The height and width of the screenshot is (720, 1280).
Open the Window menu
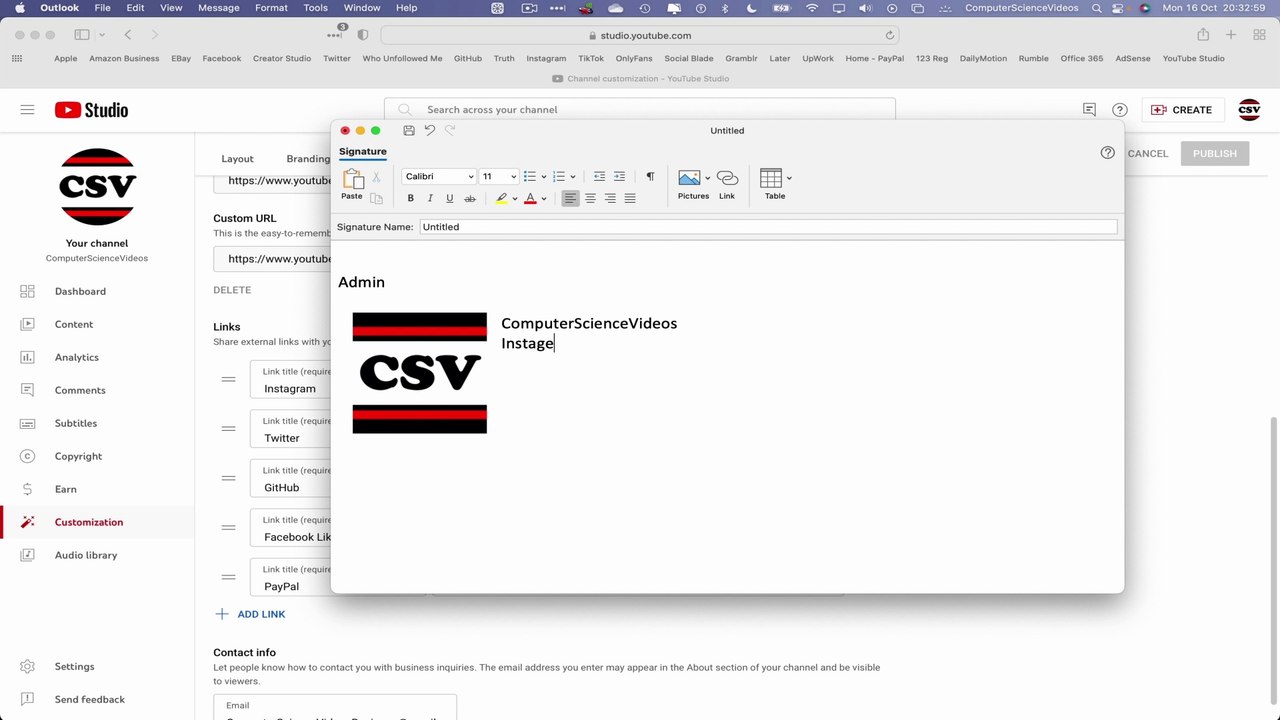coord(362,8)
